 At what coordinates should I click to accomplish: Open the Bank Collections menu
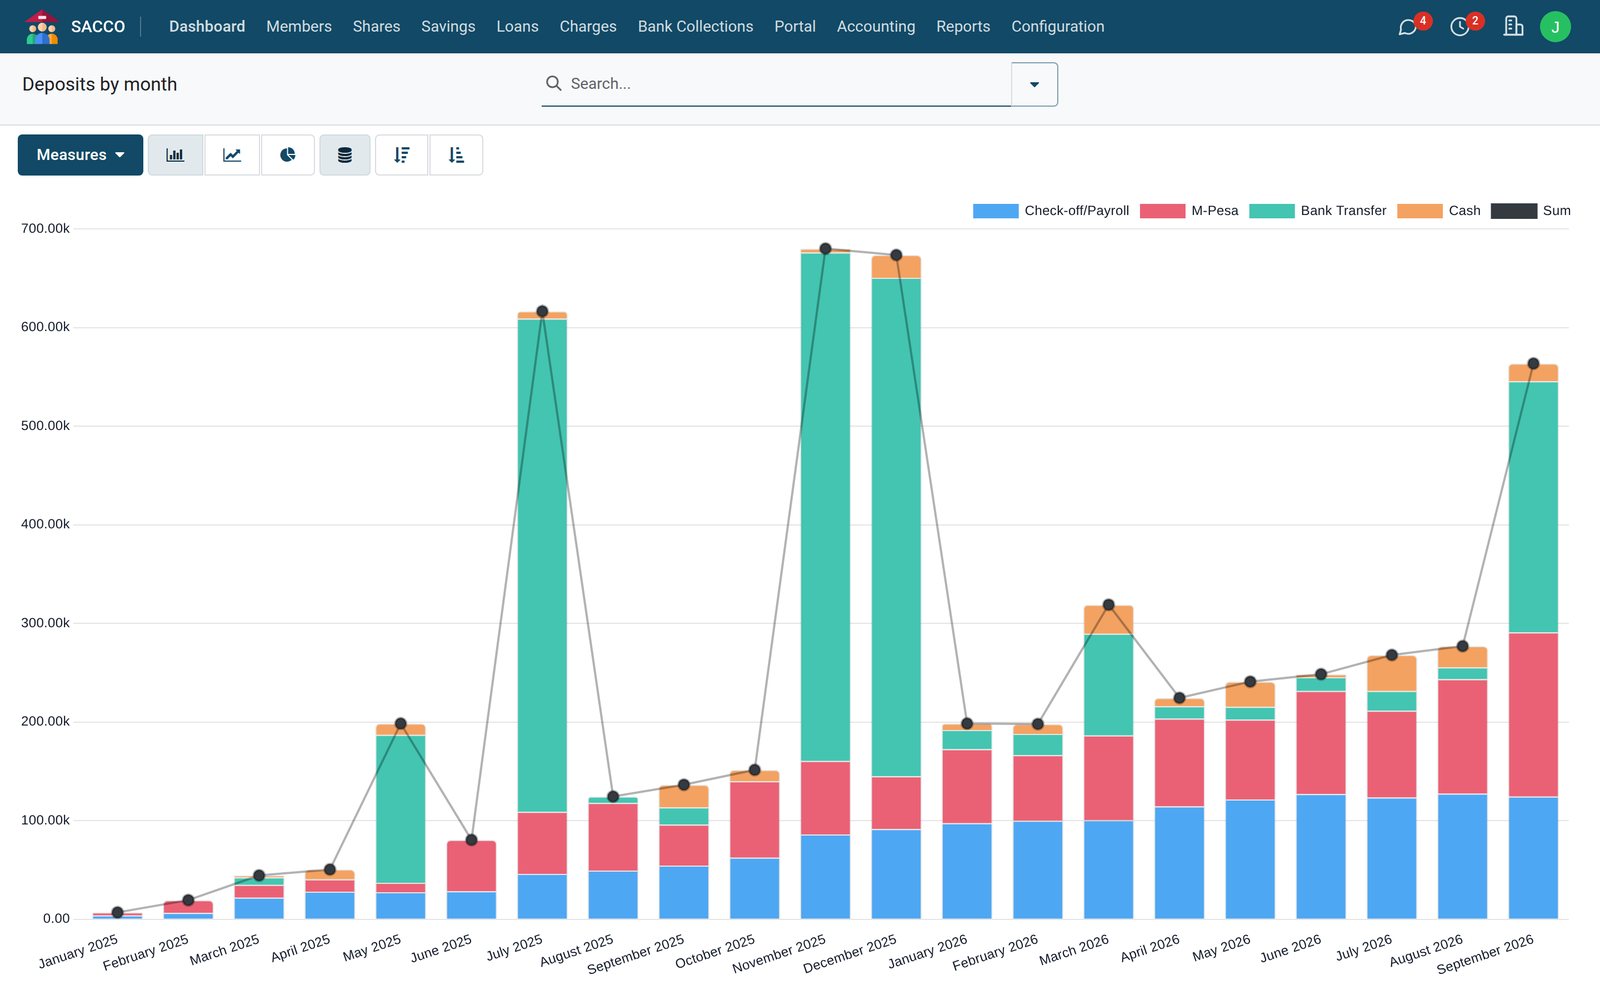click(695, 27)
